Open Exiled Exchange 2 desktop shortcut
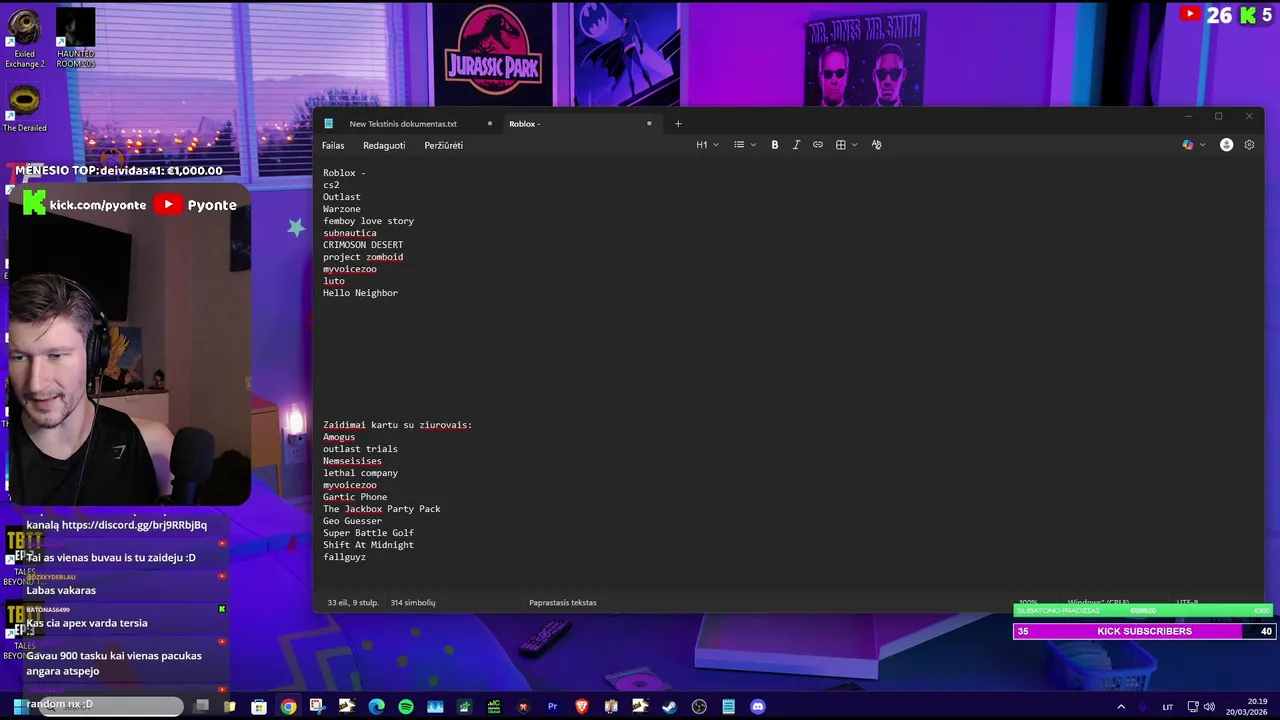Viewport: 1280px width, 720px height. 24,39
